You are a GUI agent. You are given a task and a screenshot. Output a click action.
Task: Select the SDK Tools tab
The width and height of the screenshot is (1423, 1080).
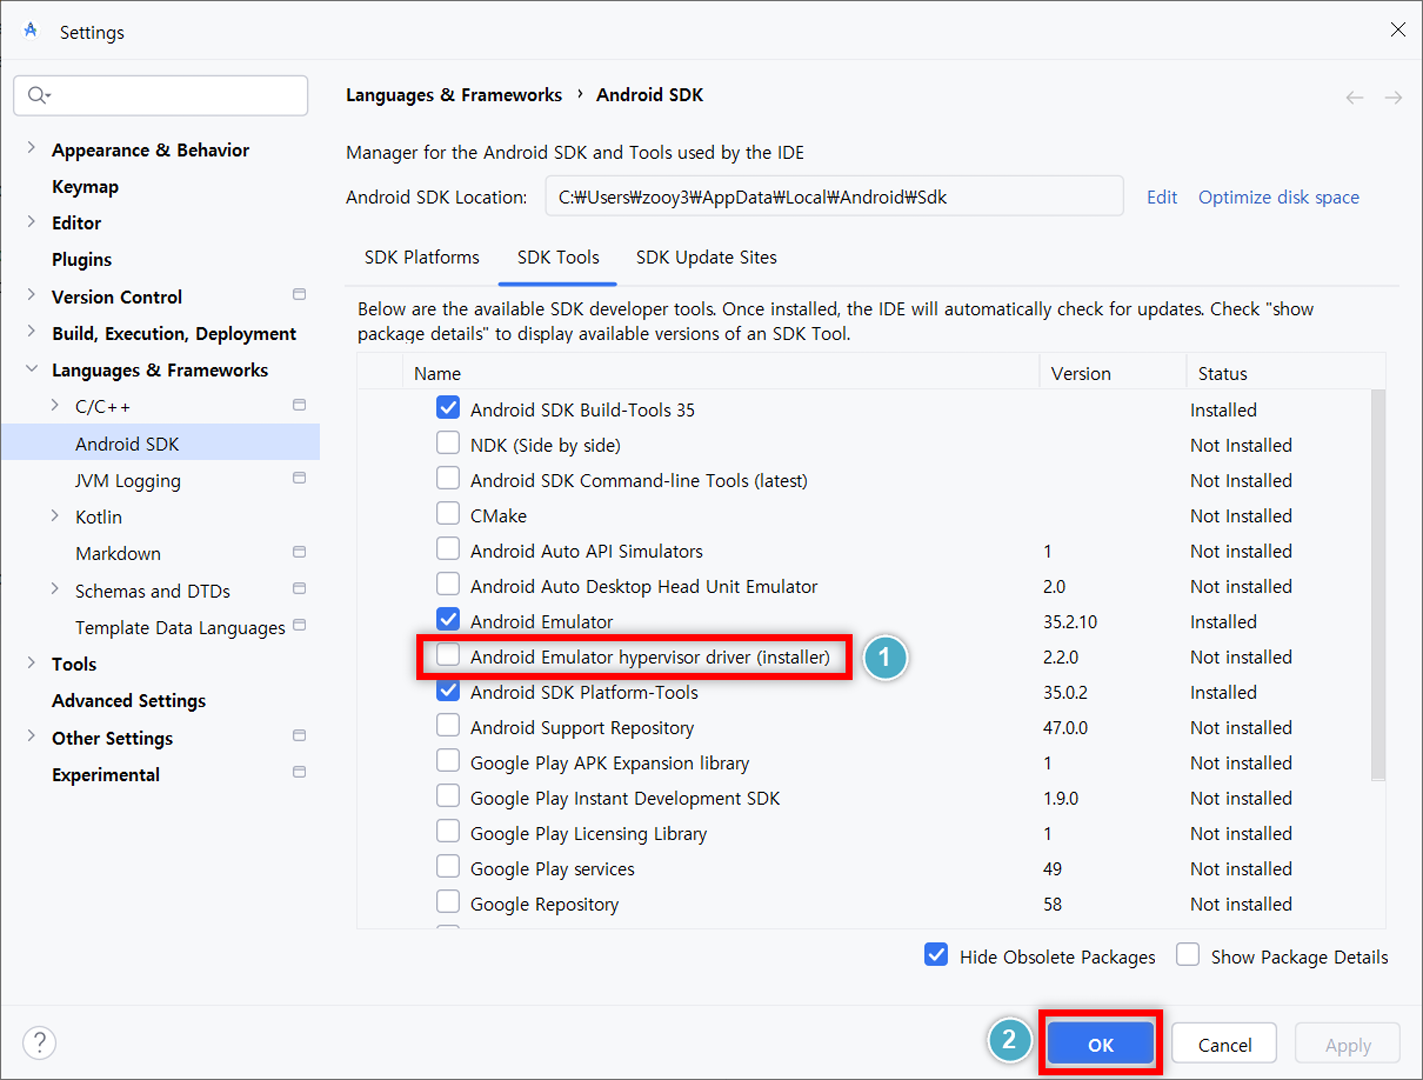[x=558, y=258]
